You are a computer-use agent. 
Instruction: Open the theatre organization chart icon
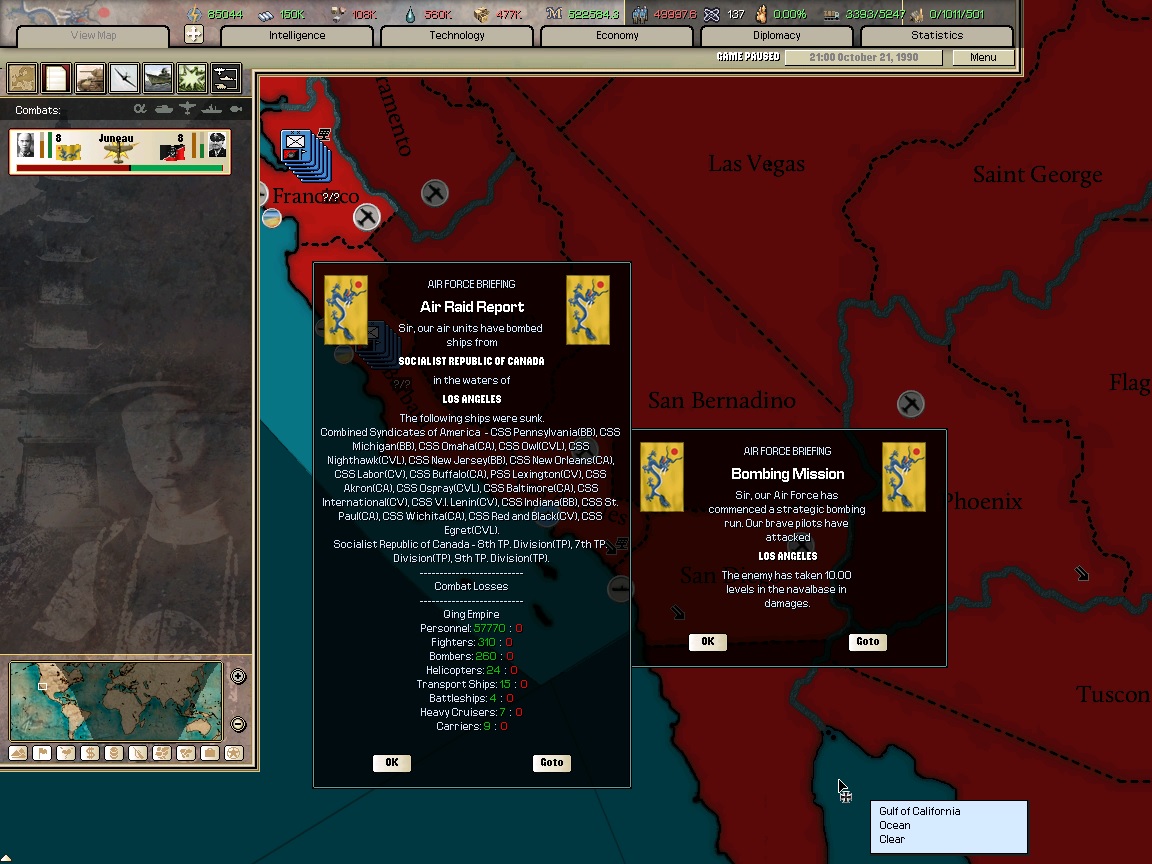click(226, 78)
